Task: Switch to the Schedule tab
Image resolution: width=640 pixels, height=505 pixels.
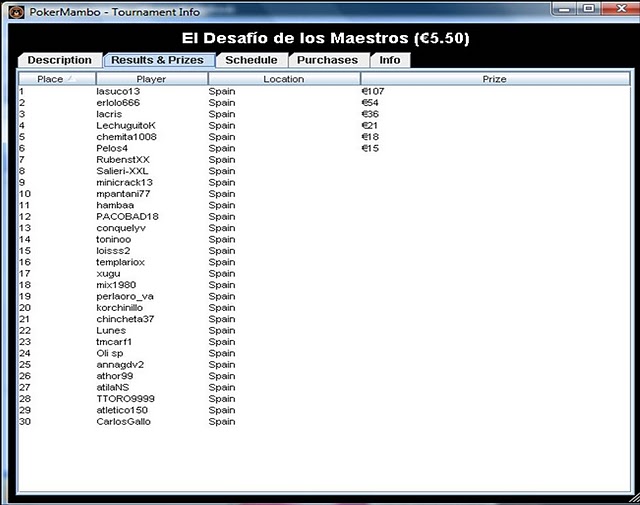Action: [251, 60]
